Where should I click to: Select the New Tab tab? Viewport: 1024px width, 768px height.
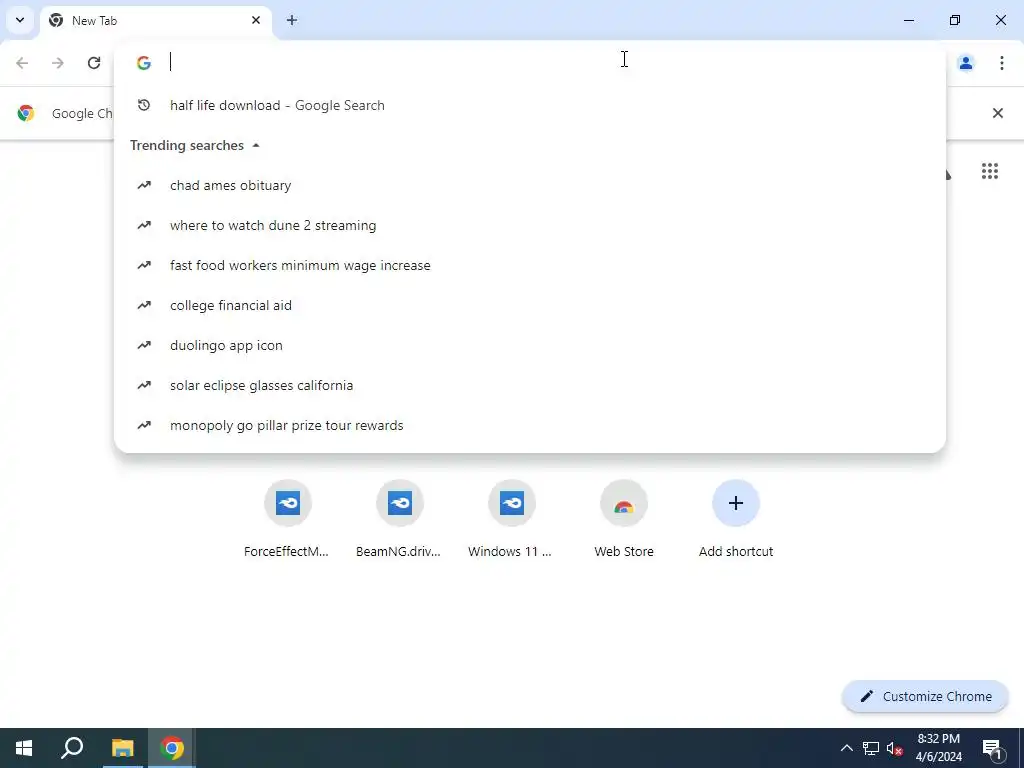coord(155,21)
